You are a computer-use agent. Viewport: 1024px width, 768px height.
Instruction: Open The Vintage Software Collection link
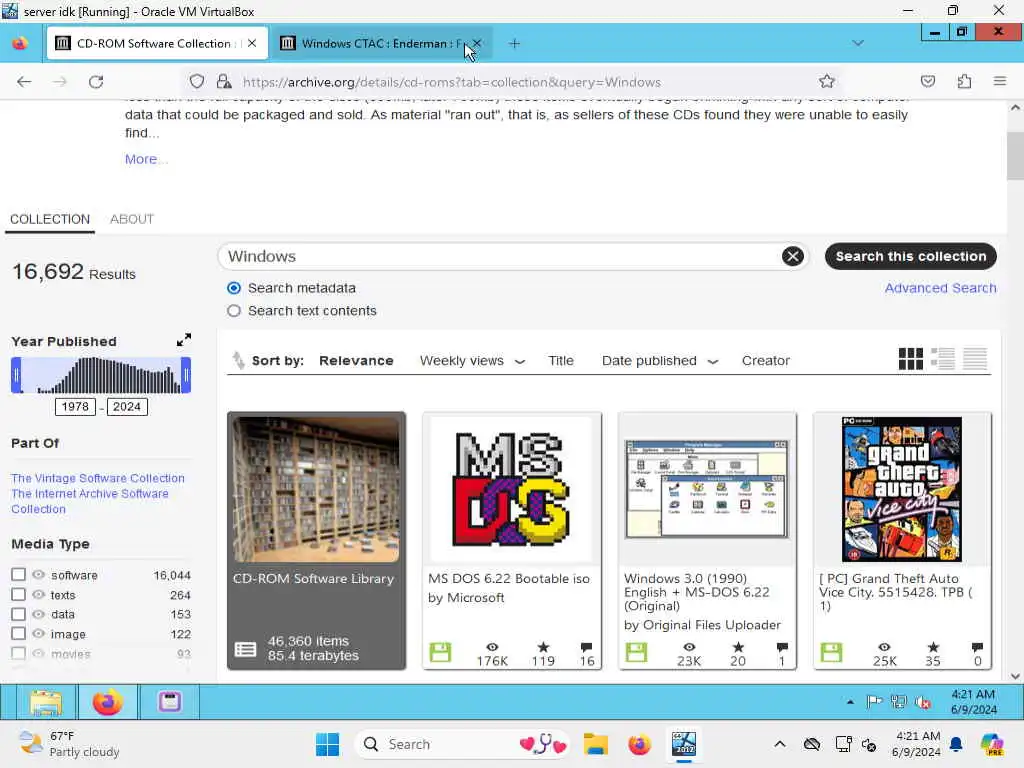pyautogui.click(x=98, y=478)
